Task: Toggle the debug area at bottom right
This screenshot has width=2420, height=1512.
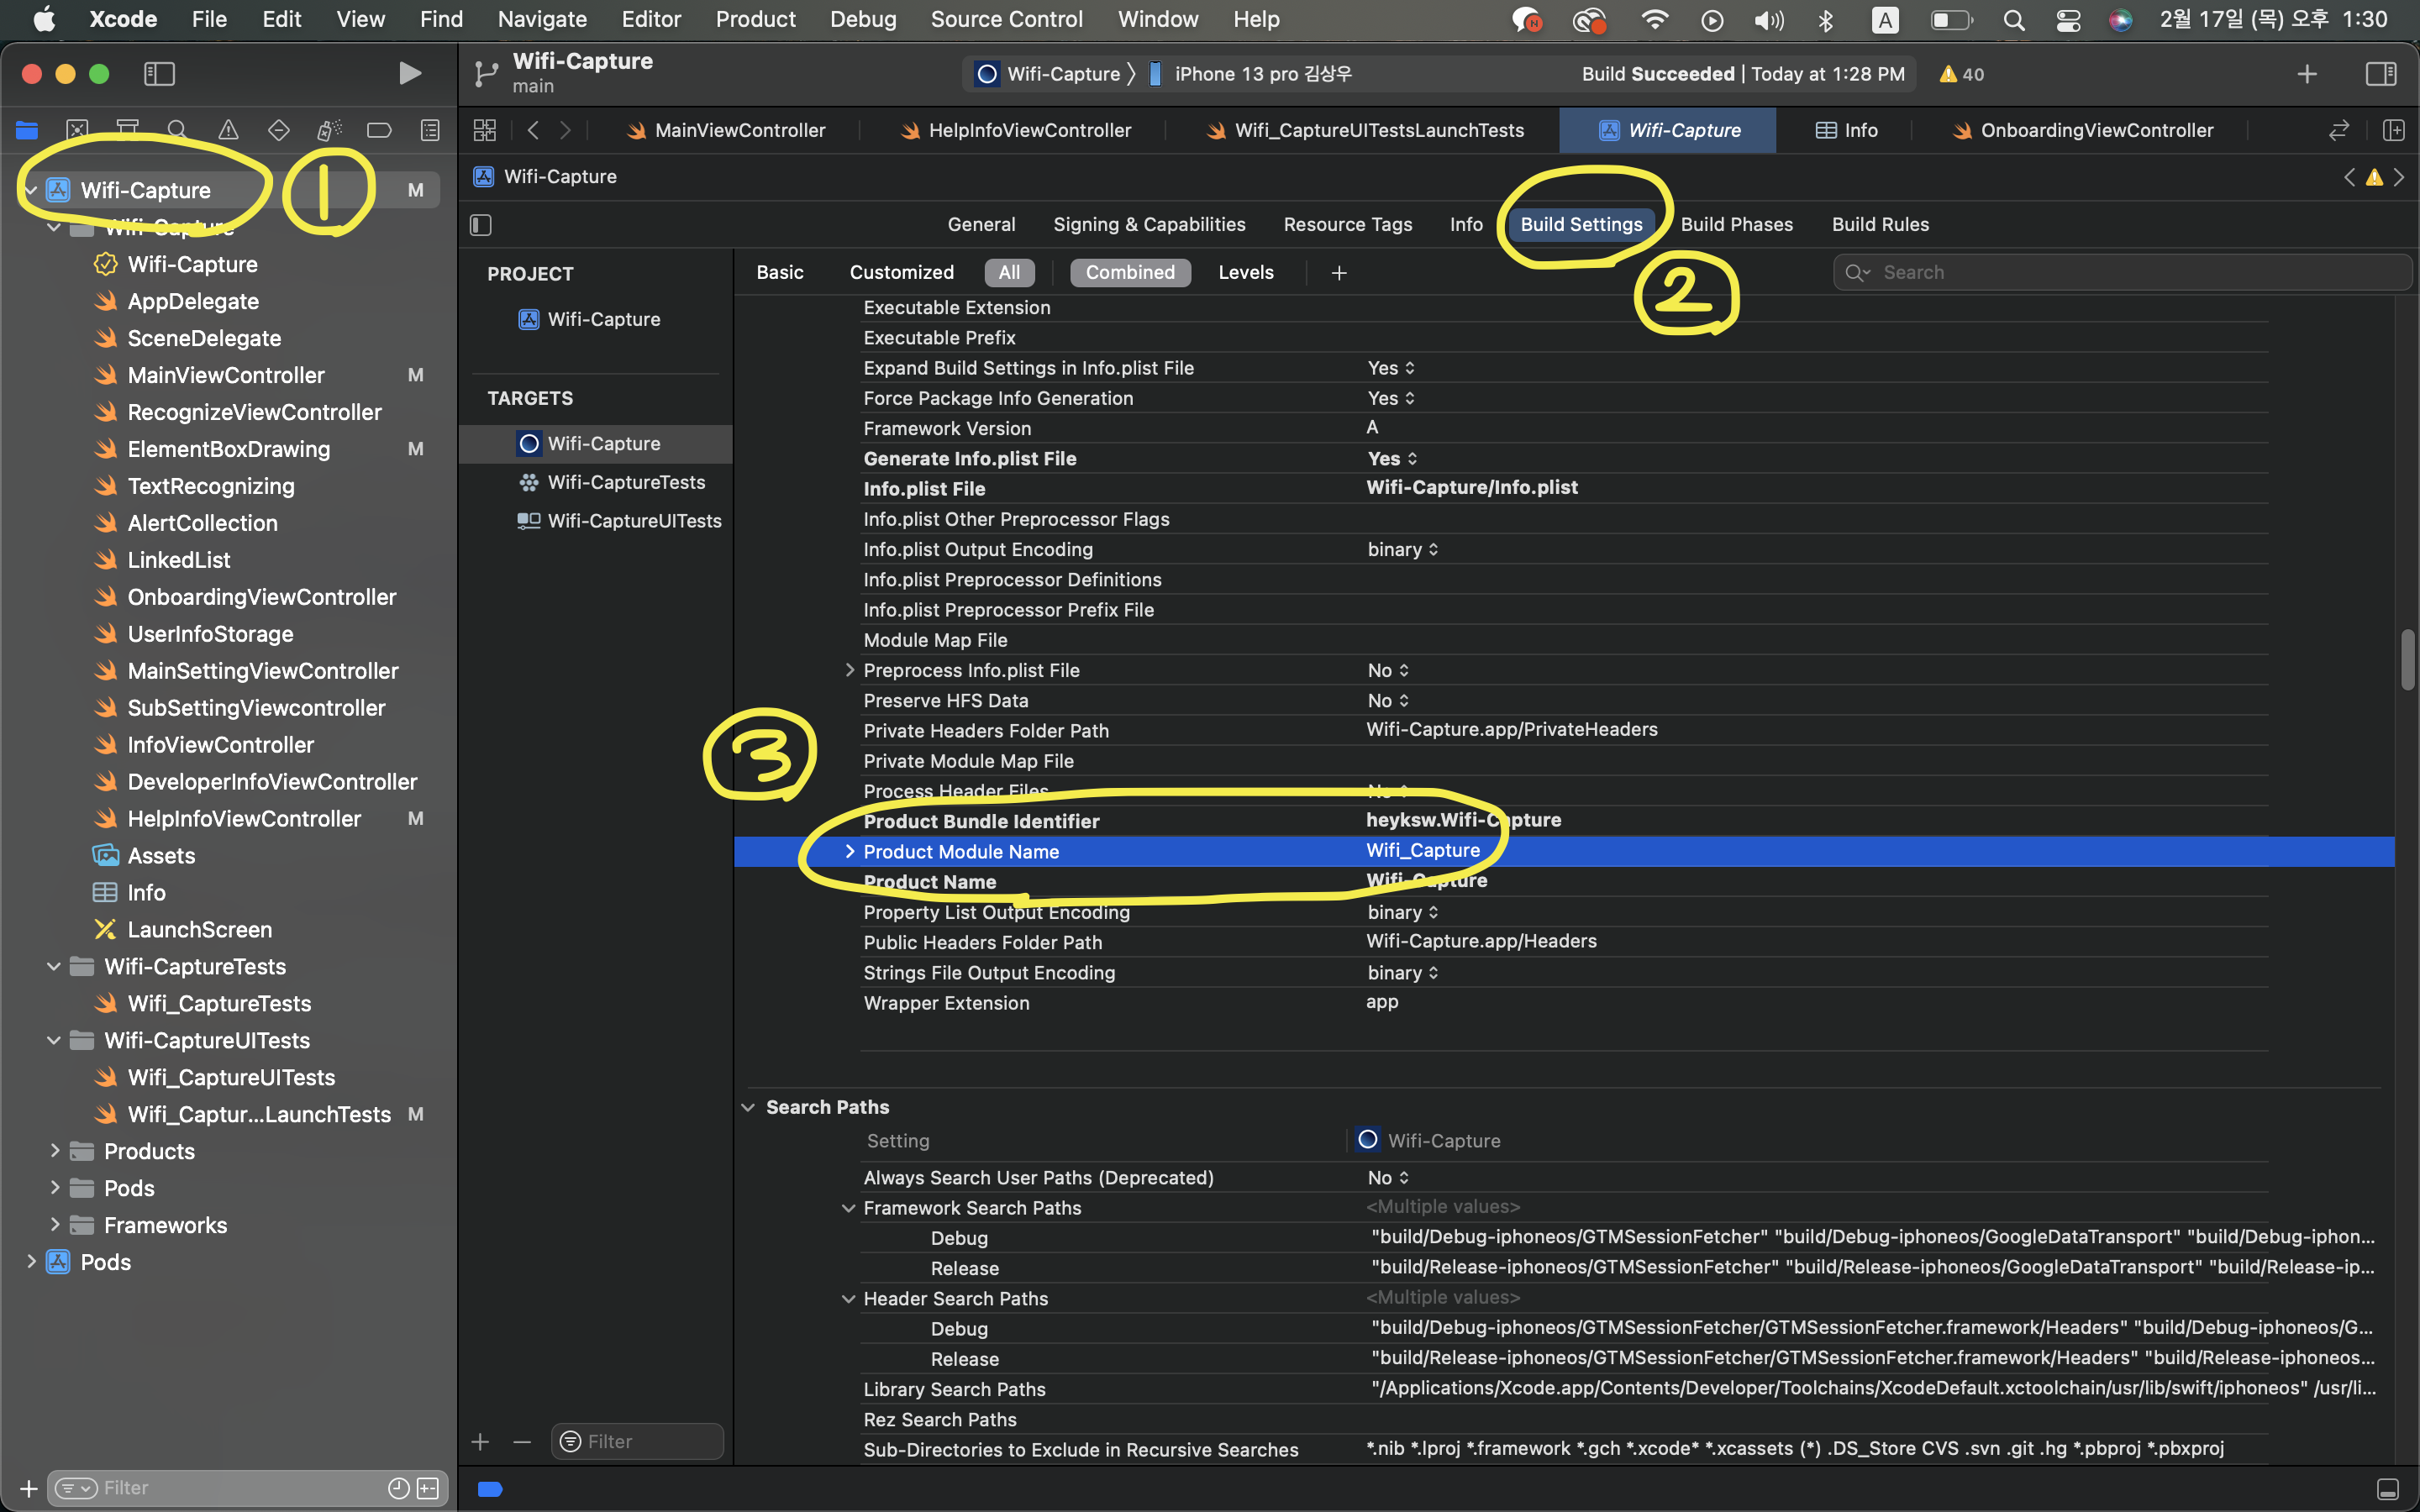Action: pos(2387,1489)
